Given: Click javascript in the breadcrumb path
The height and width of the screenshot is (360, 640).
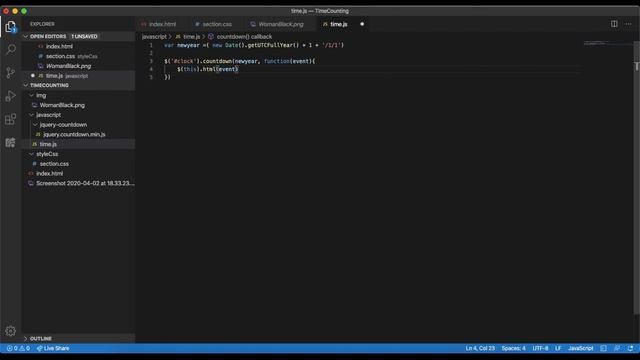Looking at the screenshot, I should (x=154, y=36).
